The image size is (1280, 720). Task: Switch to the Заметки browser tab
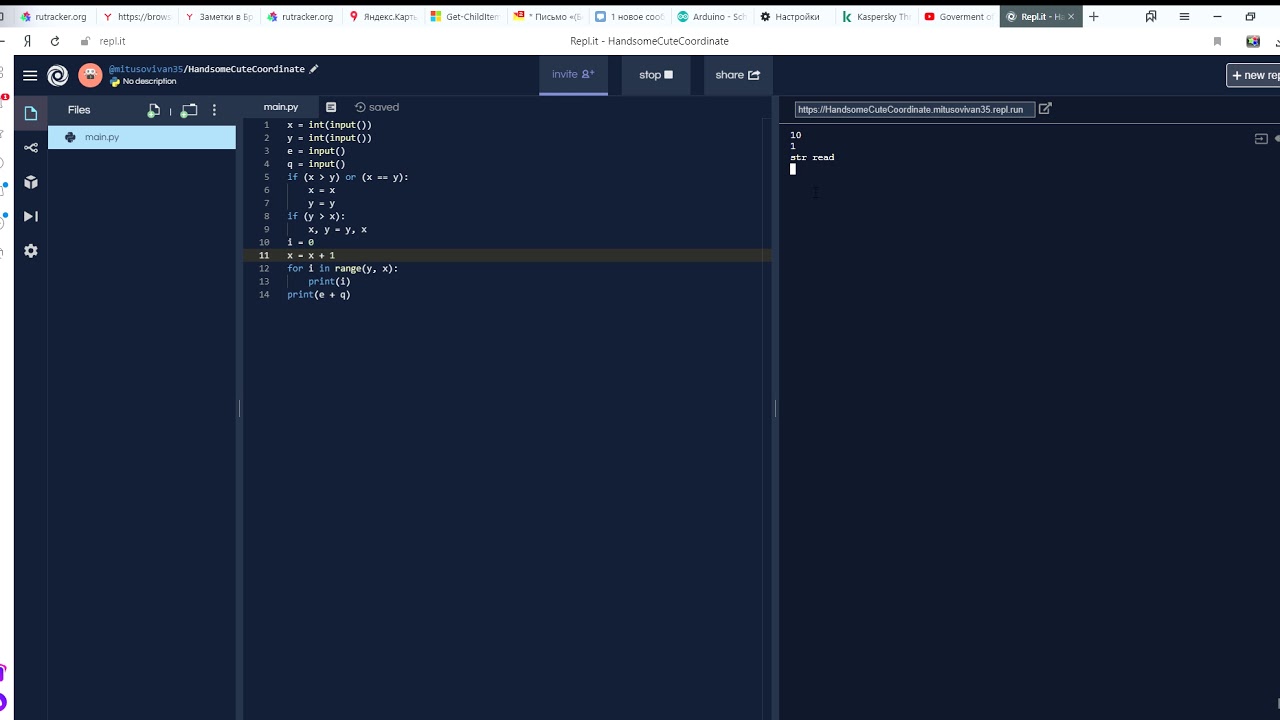tap(219, 16)
